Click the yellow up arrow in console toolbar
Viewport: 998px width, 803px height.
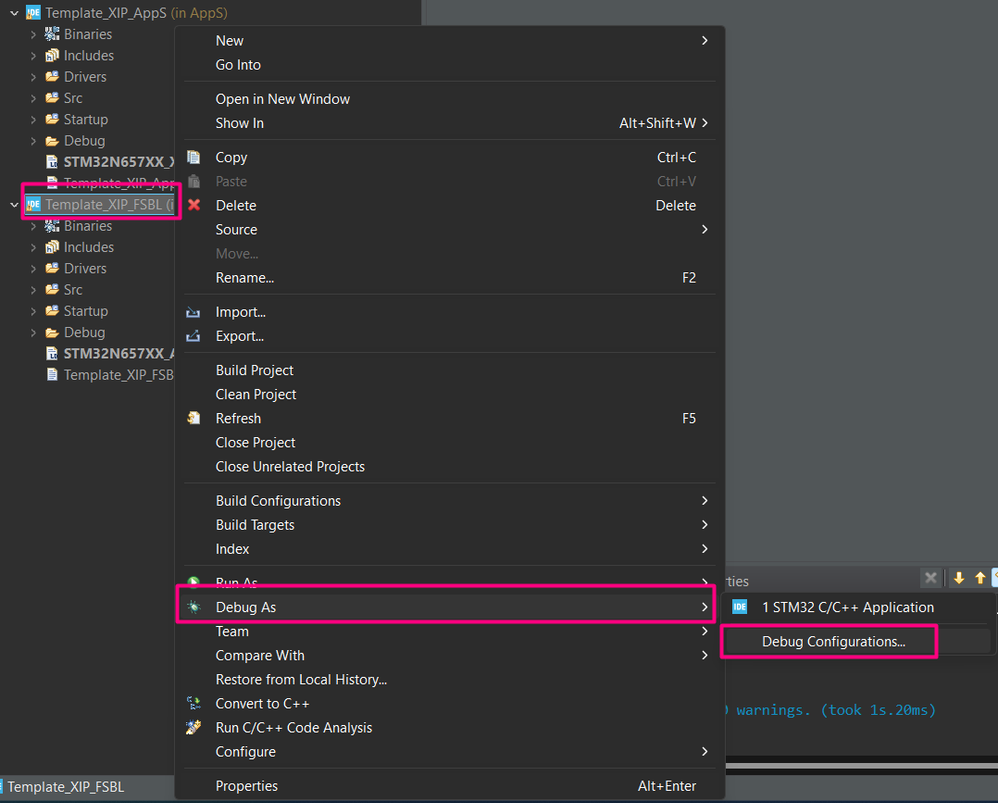coord(980,578)
